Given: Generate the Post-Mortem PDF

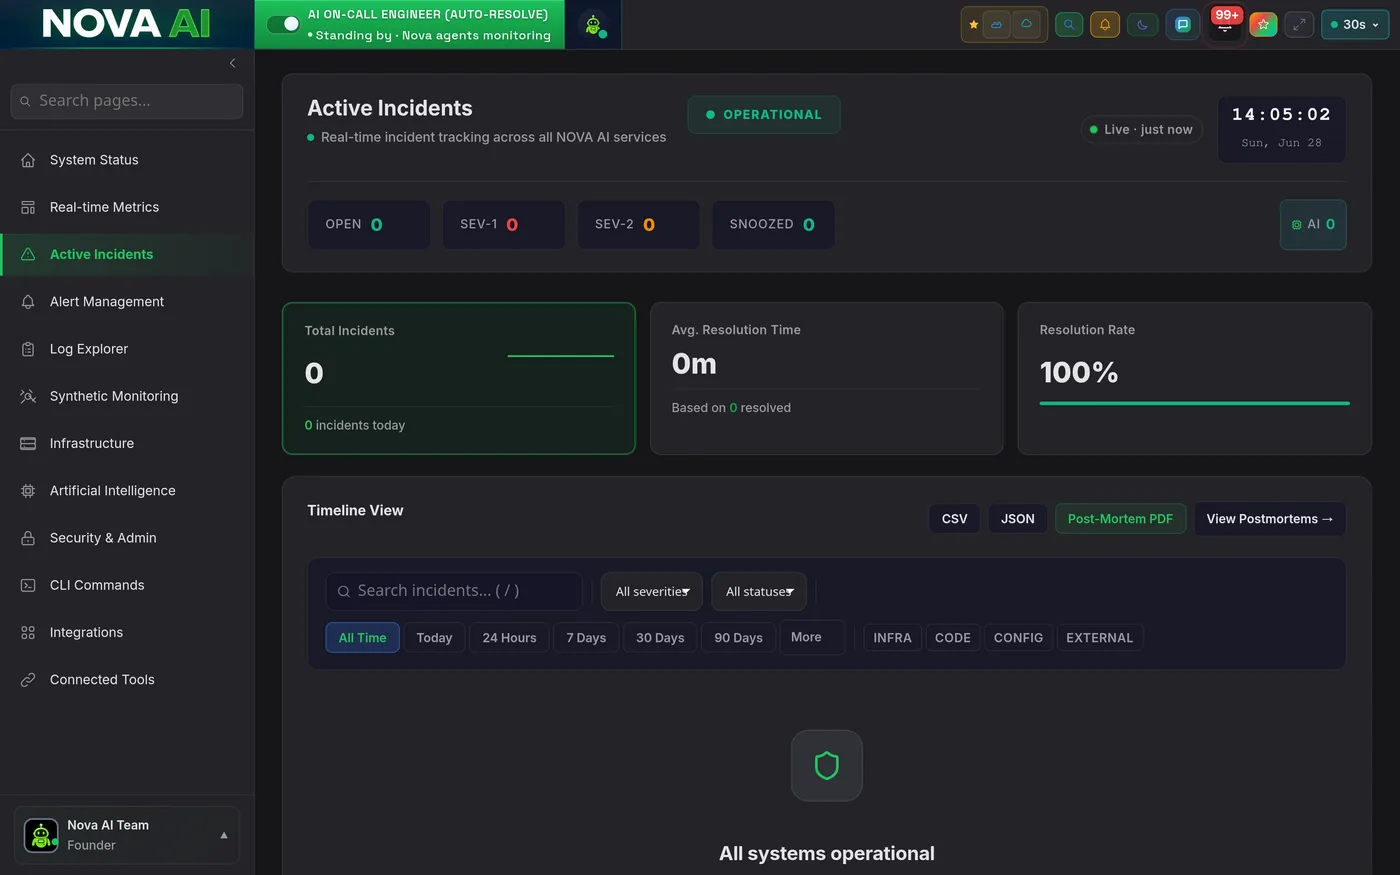Looking at the screenshot, I should [1120, 519].
